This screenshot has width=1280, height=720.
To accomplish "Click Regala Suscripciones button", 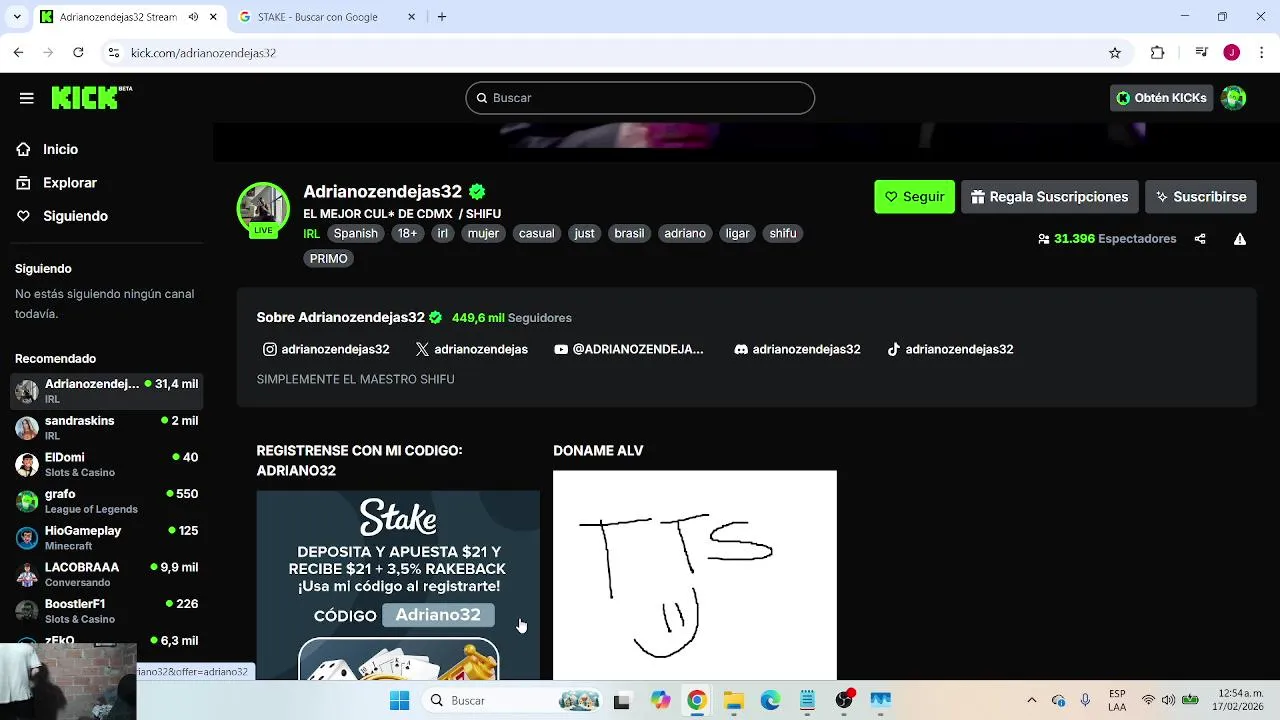I will 1049,197.
